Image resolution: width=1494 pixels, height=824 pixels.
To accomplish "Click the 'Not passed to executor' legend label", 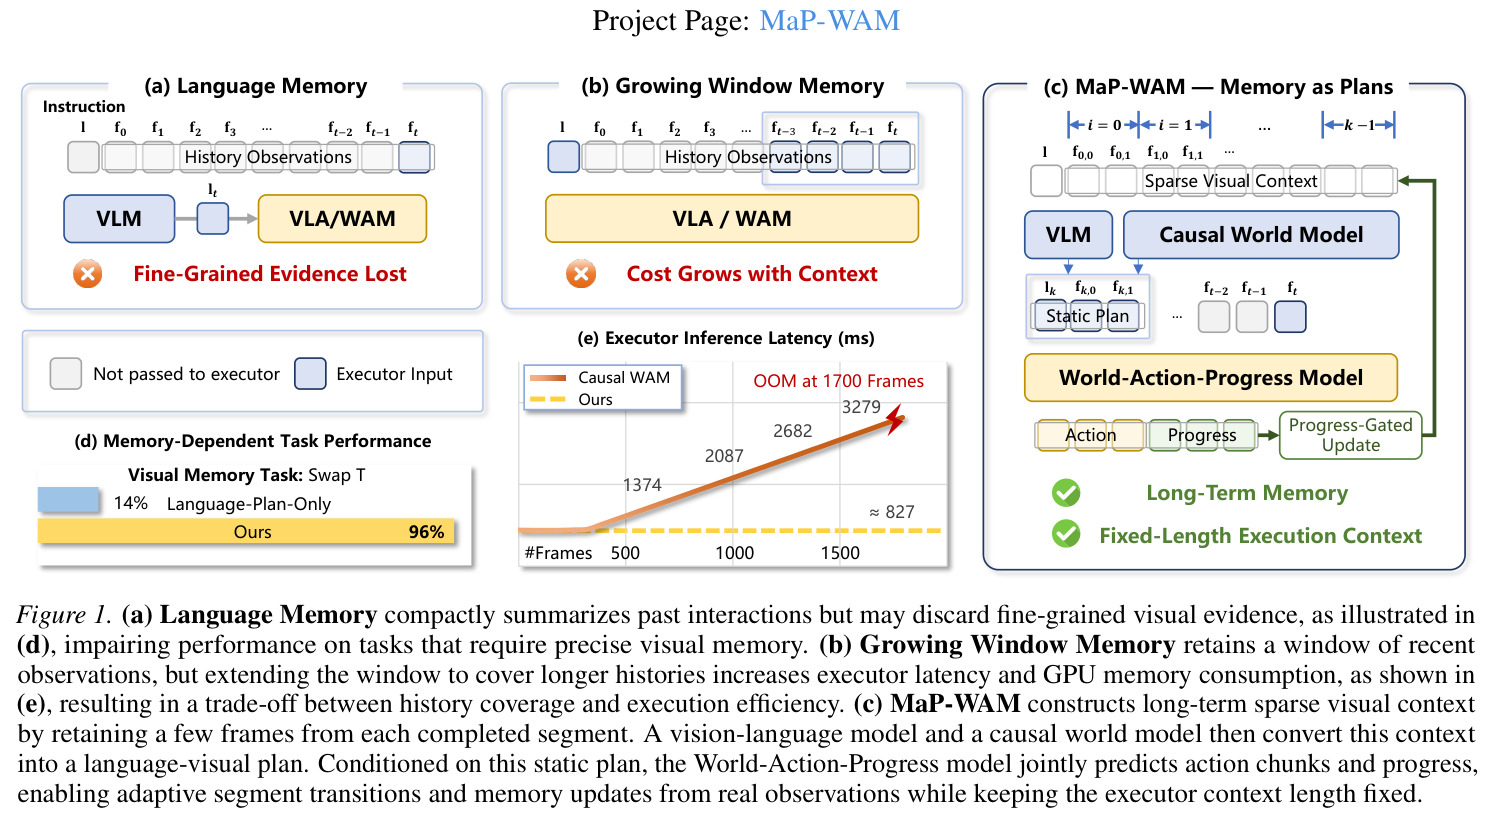I will click(x=186, y=374).
